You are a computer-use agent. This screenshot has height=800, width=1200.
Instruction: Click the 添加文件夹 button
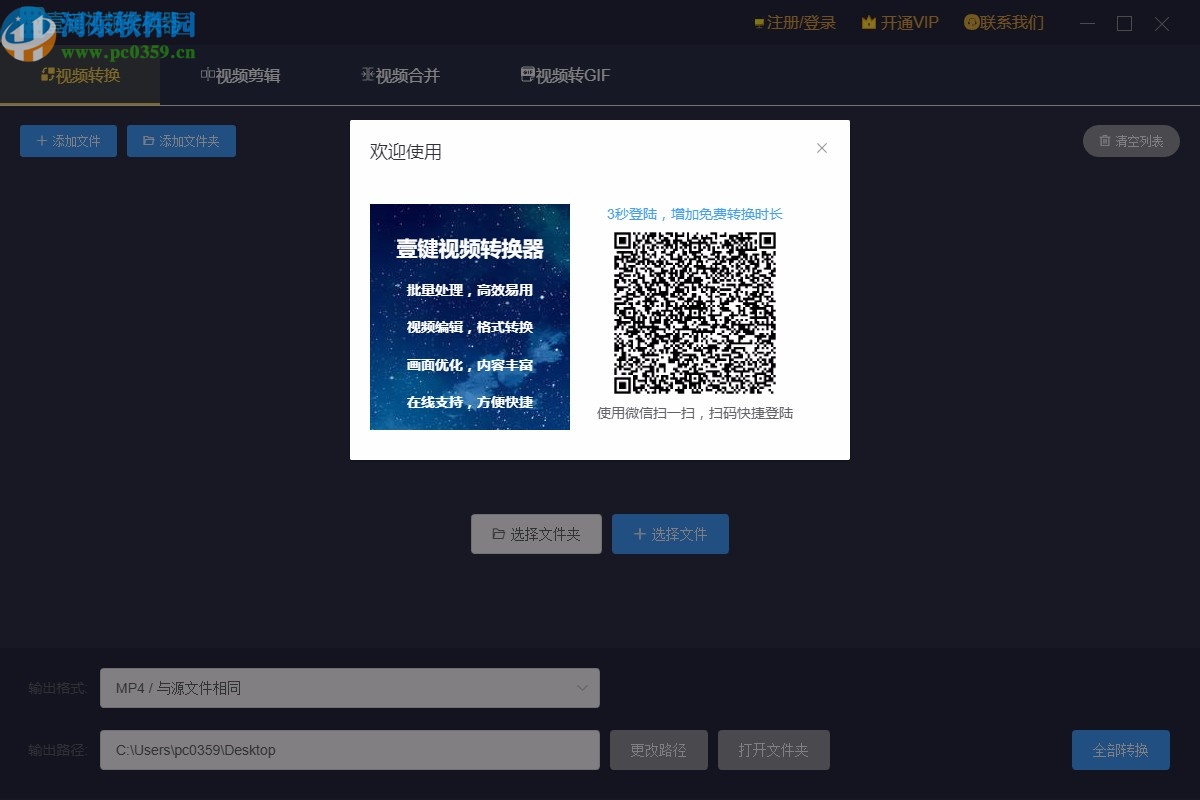[x=181, y=141]
